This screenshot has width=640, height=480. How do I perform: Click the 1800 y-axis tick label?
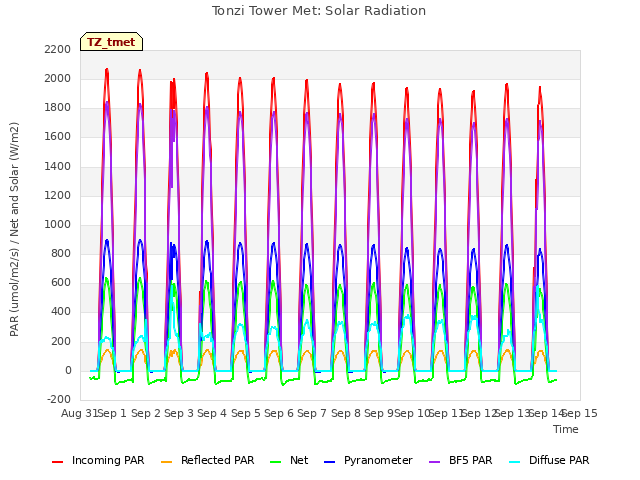[58, 108]
